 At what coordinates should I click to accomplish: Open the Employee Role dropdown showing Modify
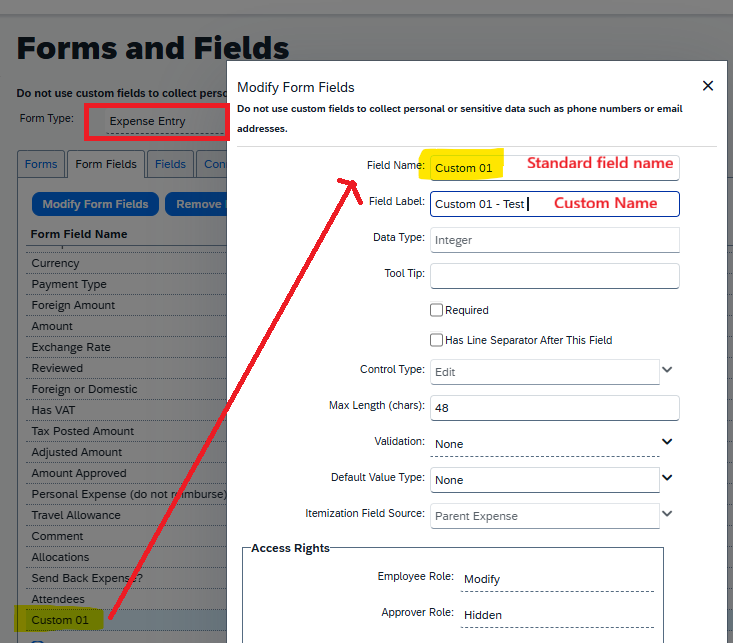[x=557, y=579]
